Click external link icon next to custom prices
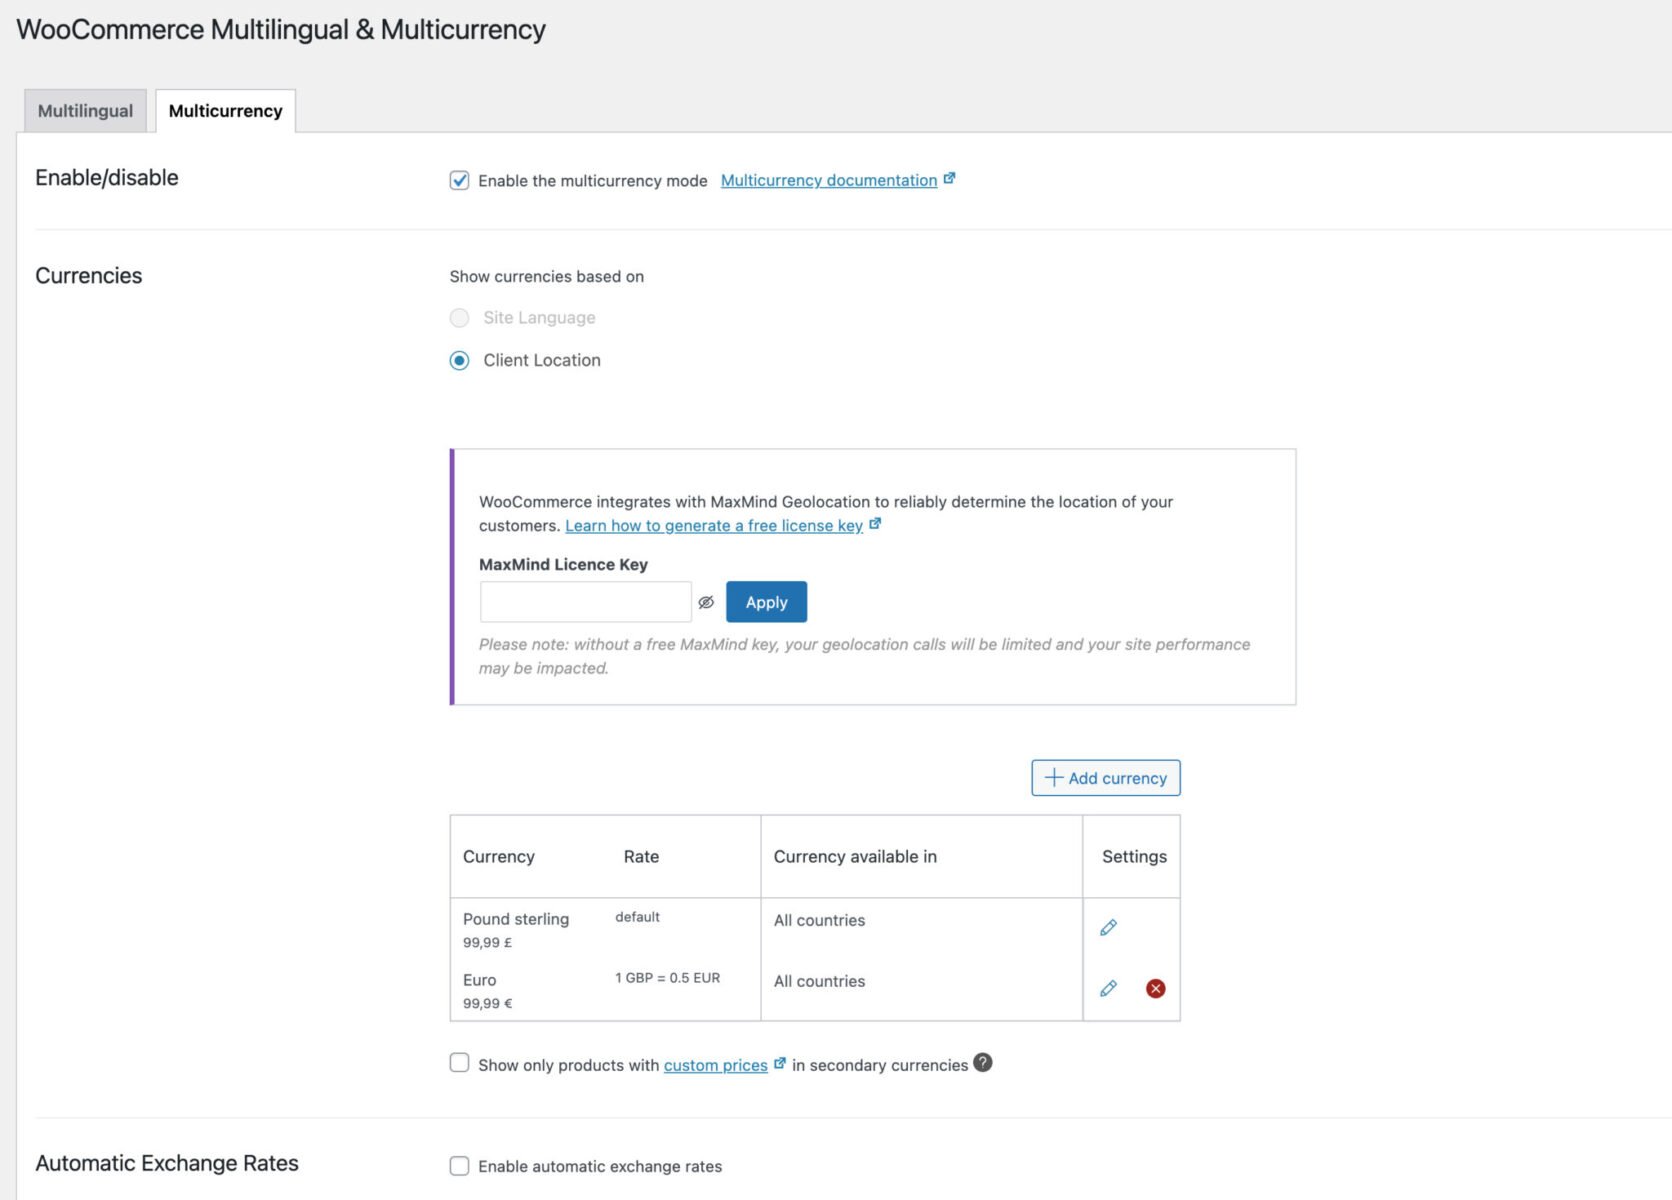This screenshot has width=1672, height=1200. coord(780,1064)
